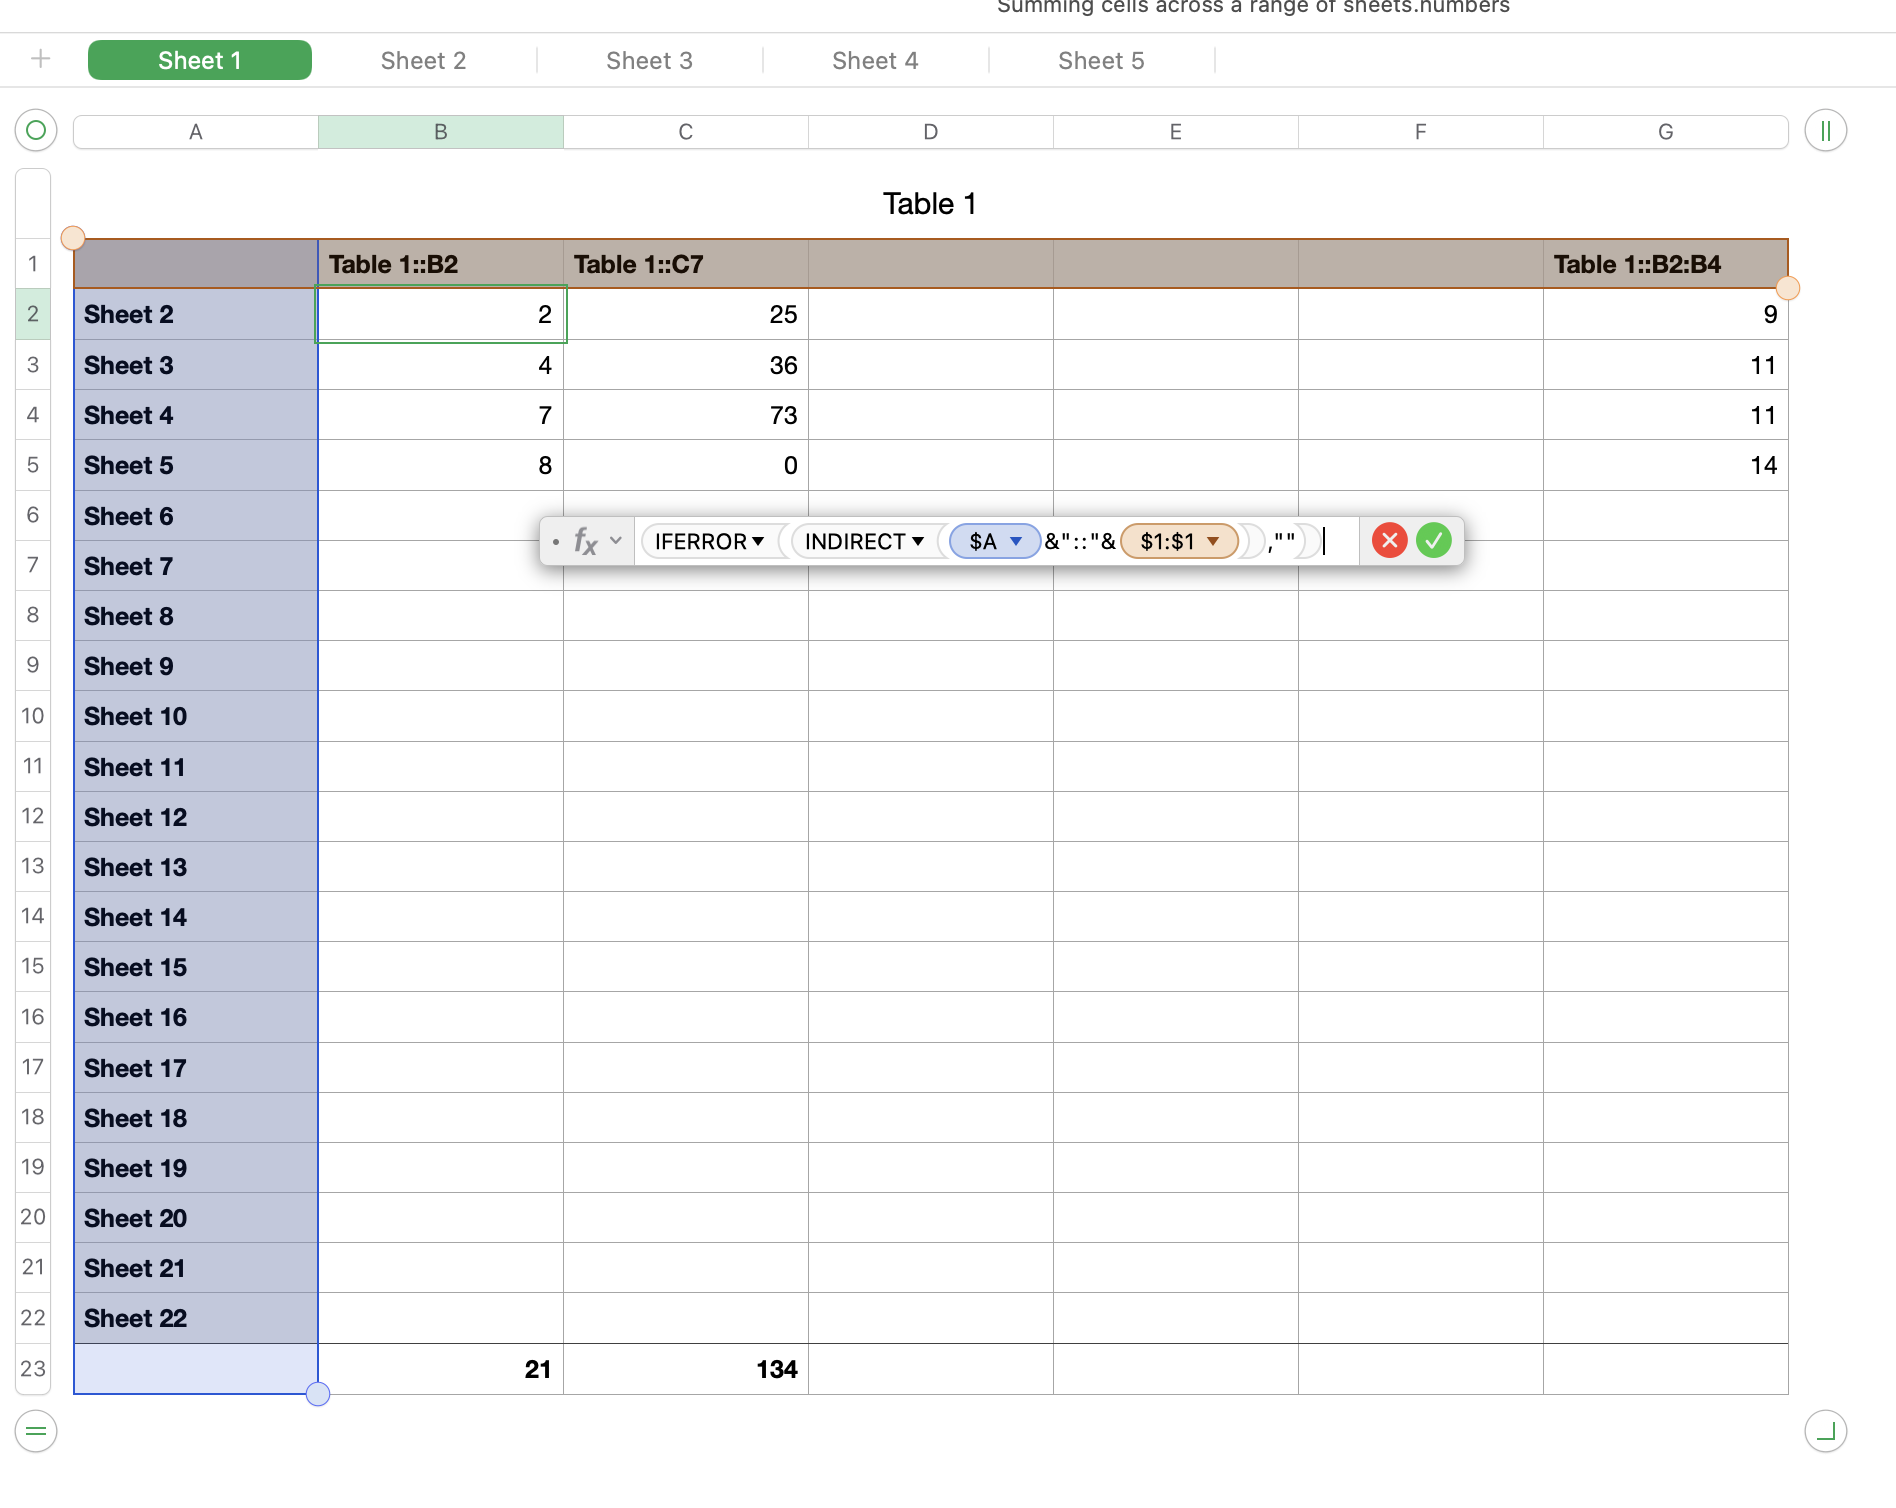Click the orange range handle at header row start
Viewport: 1896px width, 1508px height.
tap(73, 238)
